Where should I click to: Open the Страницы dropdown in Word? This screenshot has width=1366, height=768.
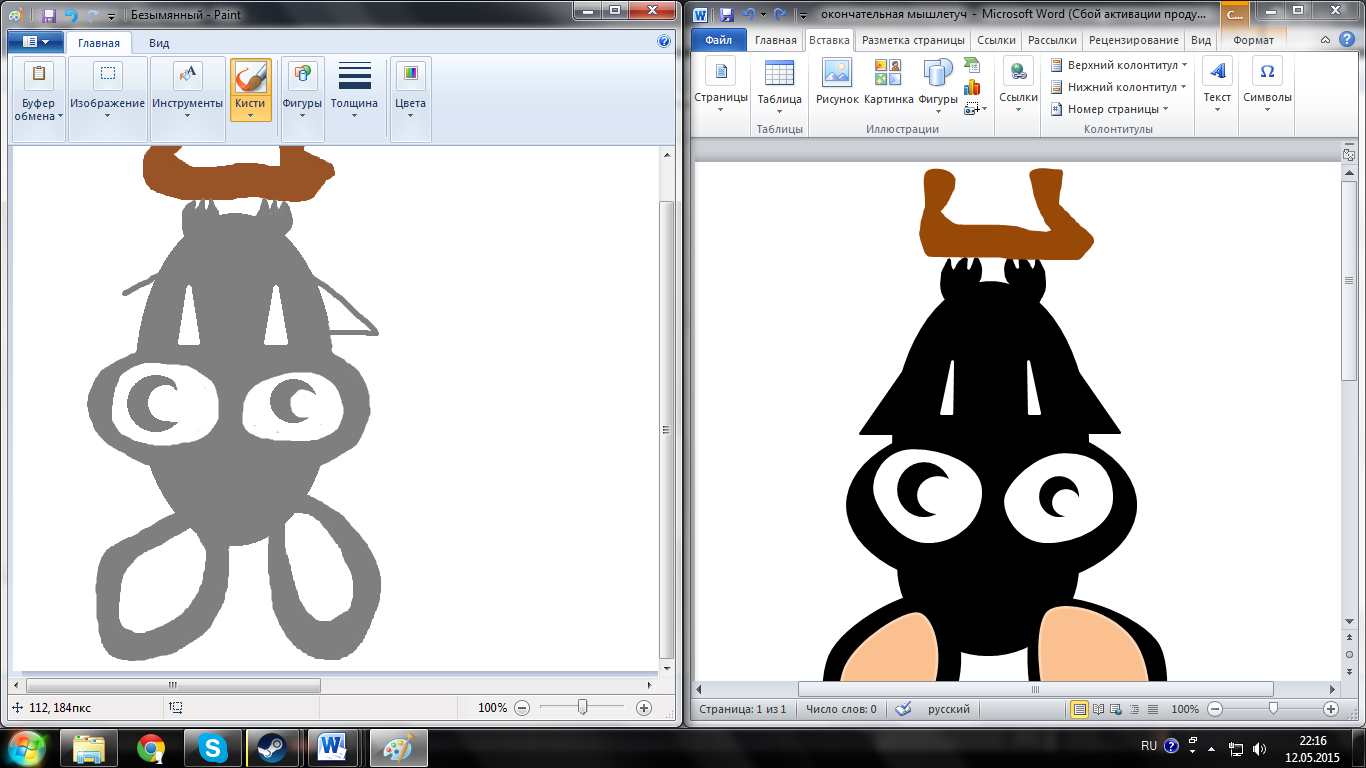(721, 85)
